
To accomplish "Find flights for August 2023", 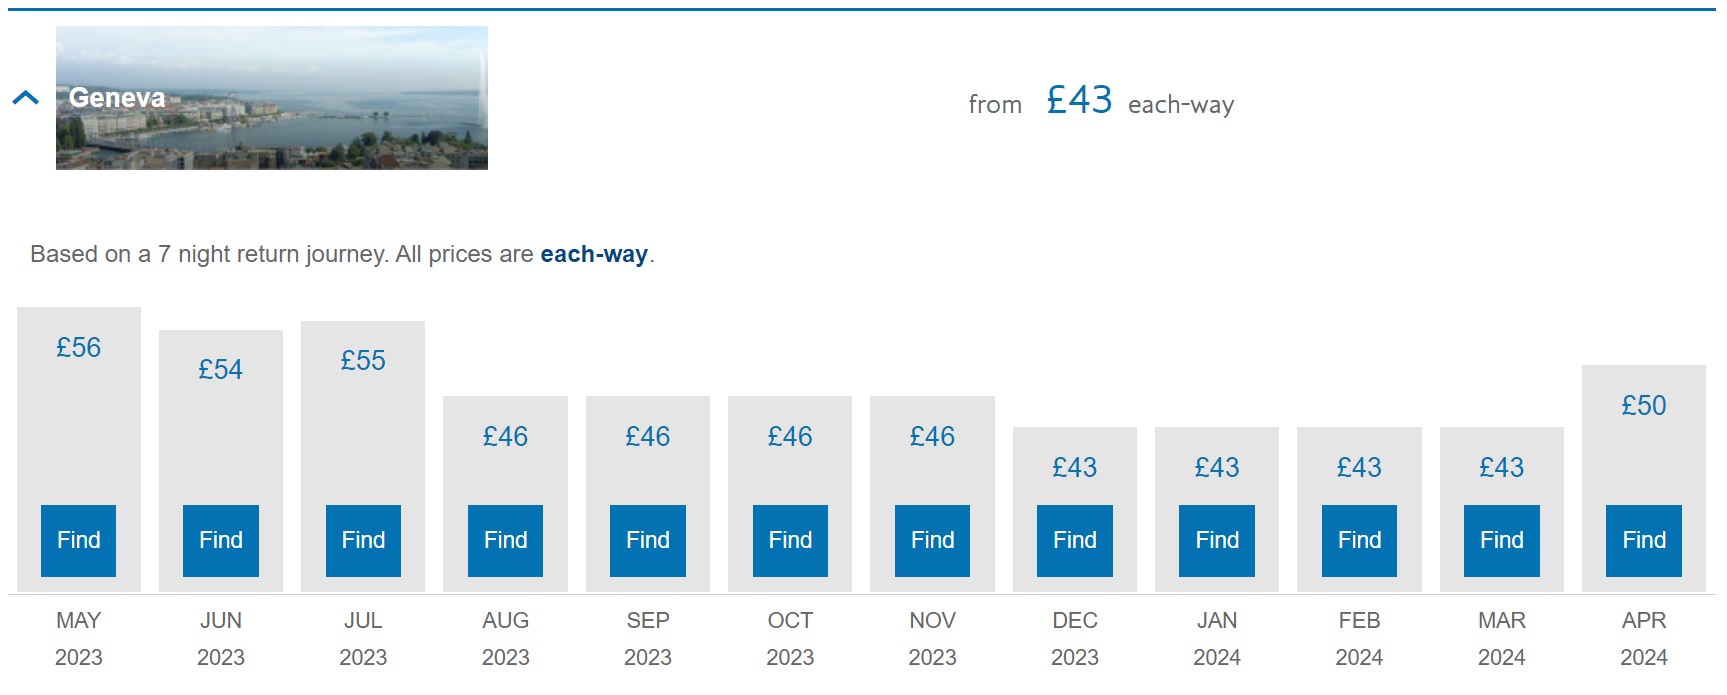I will [505, 541].
